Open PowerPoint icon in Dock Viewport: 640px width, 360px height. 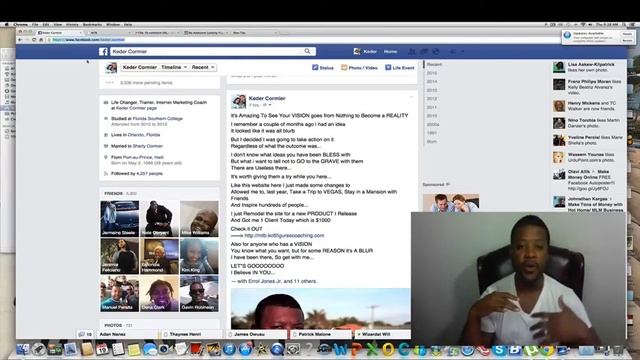pyautogui.click(x=356, y=349)
